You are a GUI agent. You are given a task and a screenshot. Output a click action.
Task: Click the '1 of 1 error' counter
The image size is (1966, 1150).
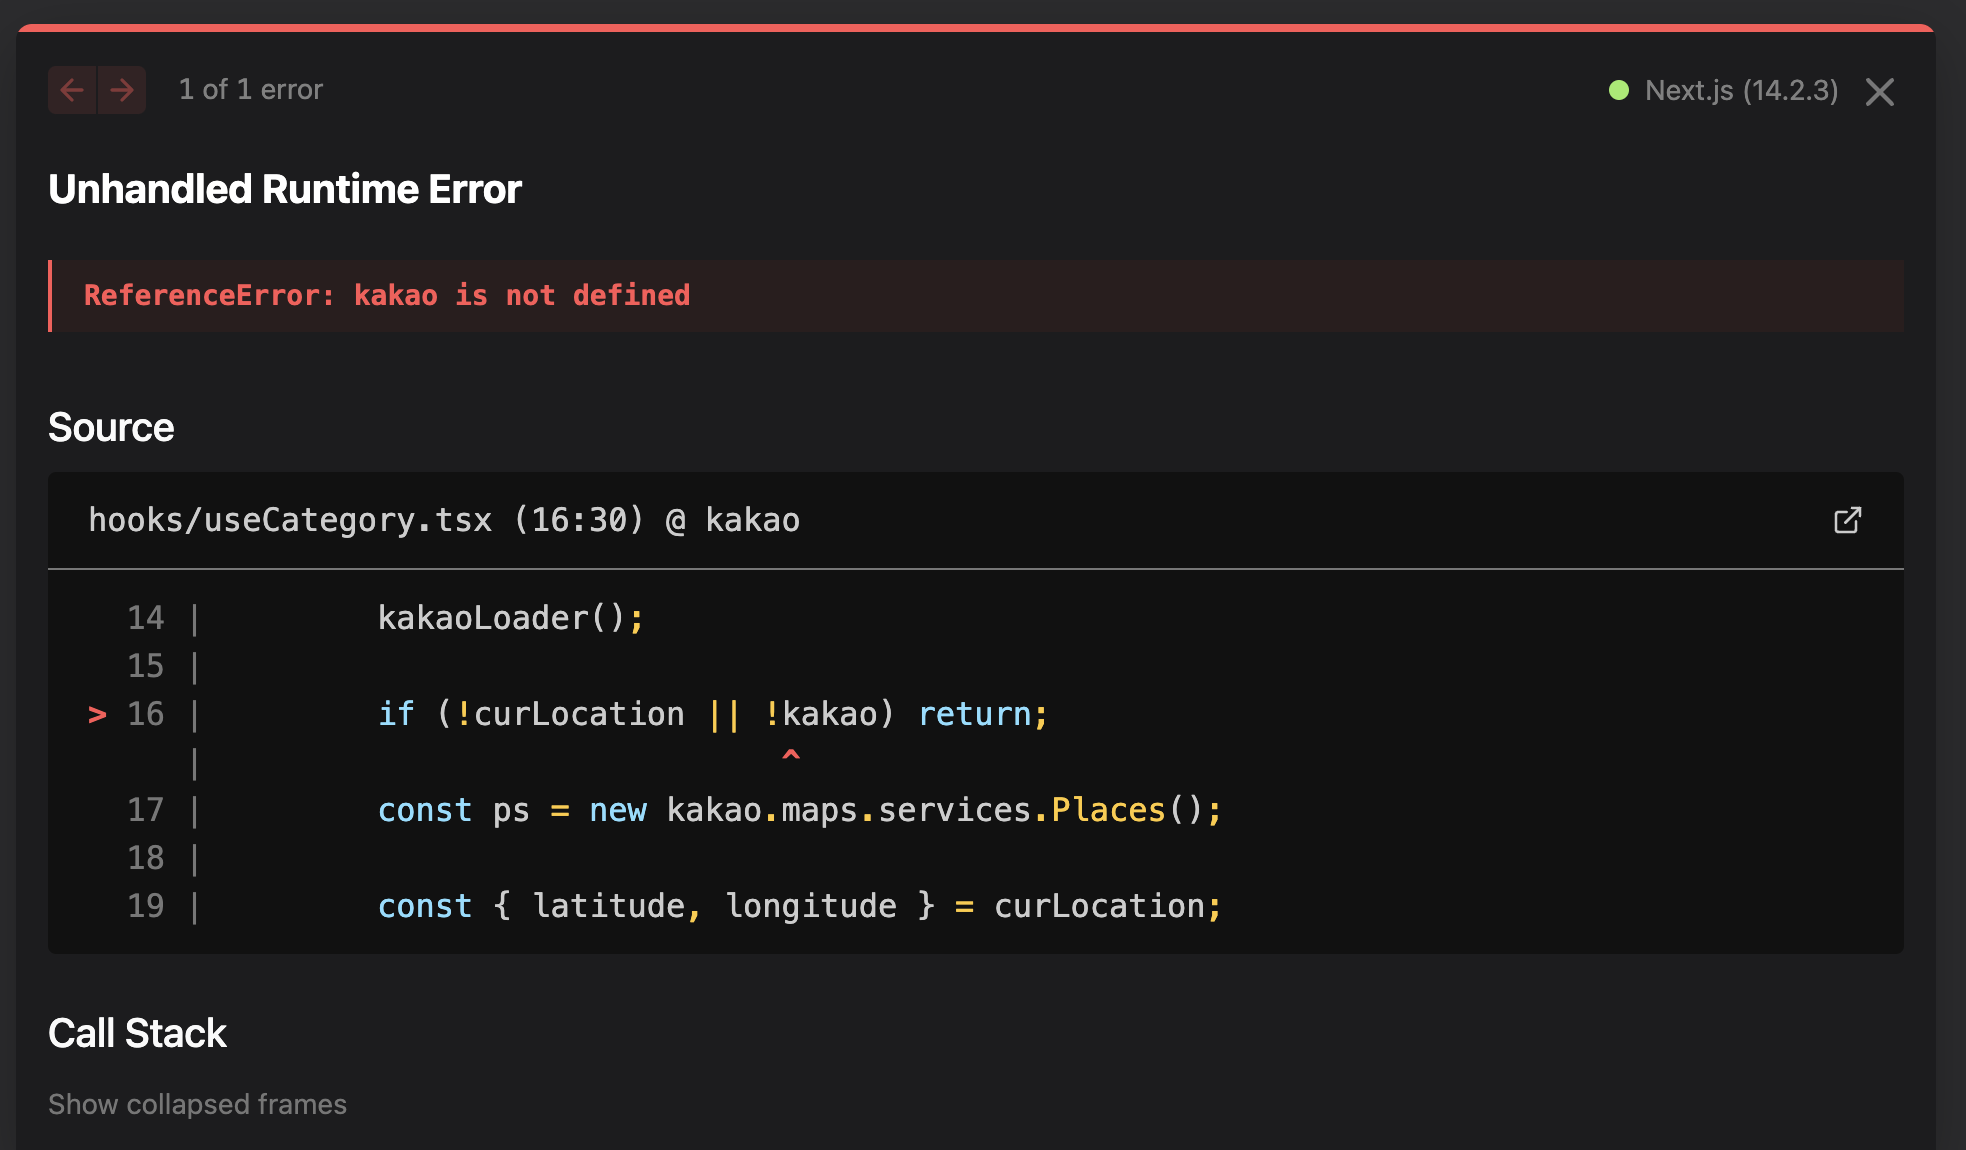point(251,90)
